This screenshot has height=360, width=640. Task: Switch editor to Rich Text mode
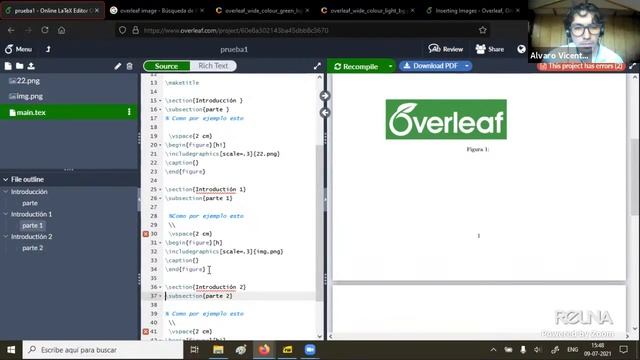click(213, 66)
